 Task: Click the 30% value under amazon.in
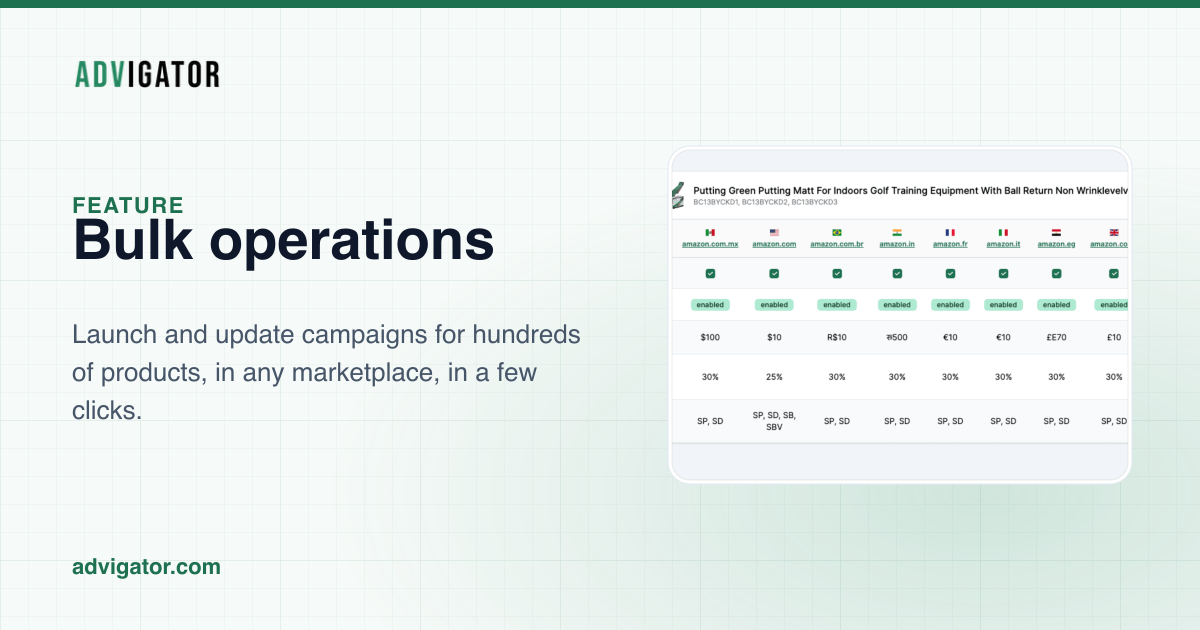click(897, 377)
